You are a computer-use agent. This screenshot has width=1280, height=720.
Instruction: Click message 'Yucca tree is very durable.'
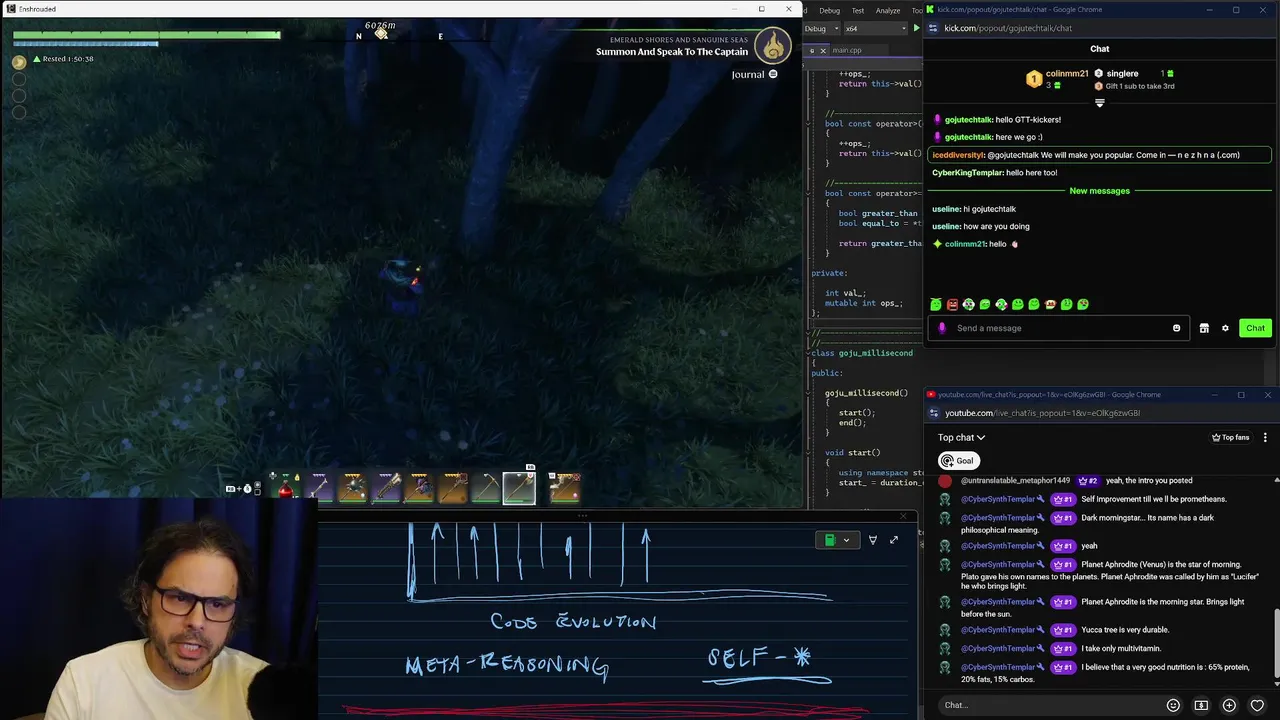1125,630
